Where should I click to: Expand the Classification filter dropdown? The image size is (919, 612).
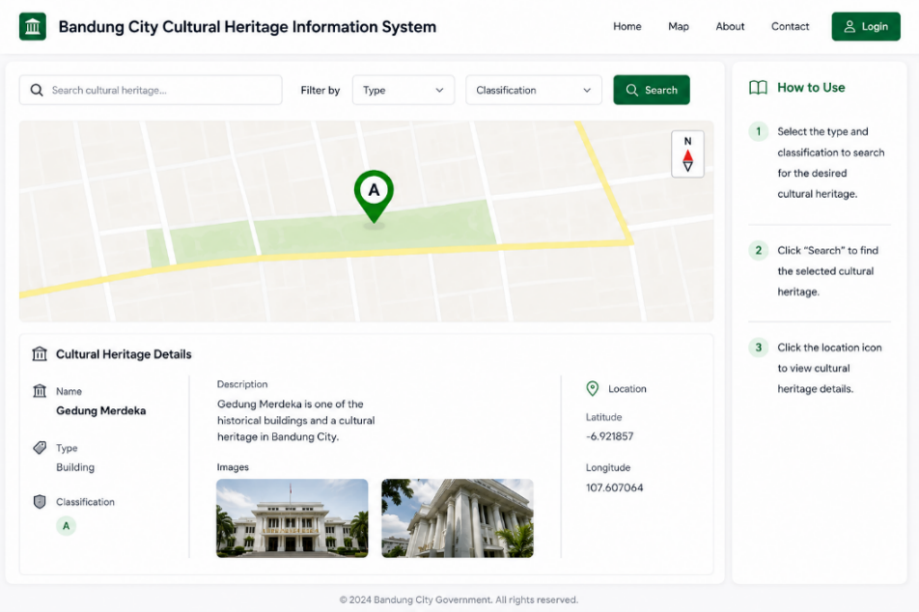coord(533,90)
